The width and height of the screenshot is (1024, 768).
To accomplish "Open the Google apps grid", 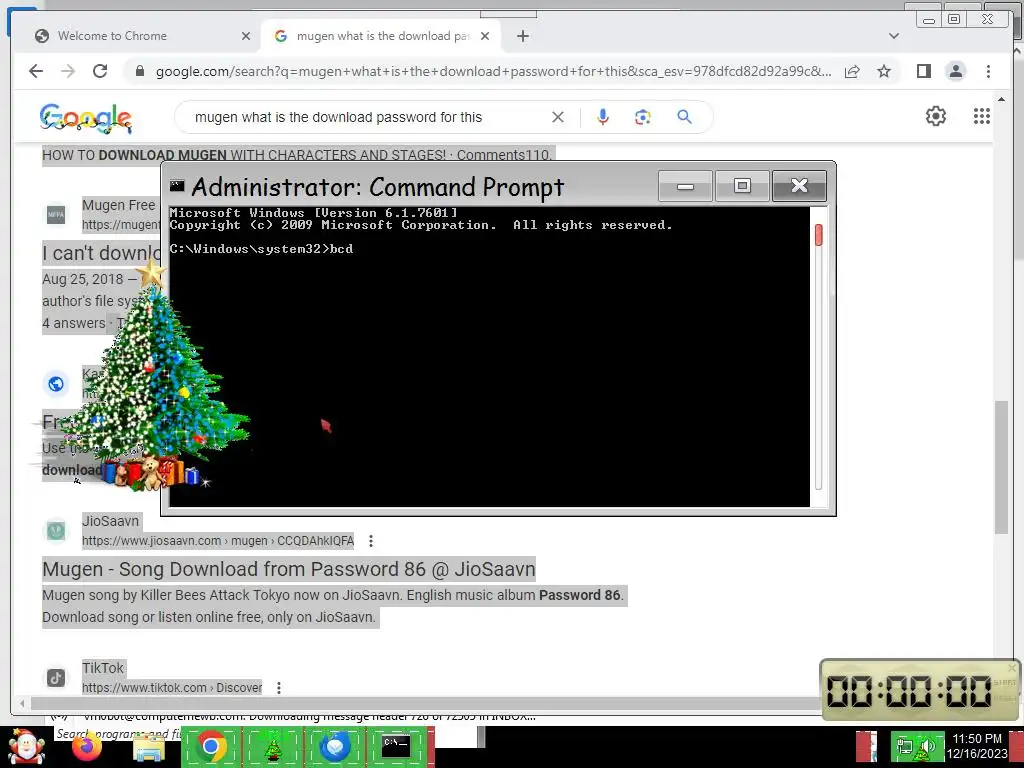I will click(x=982, y=116).
